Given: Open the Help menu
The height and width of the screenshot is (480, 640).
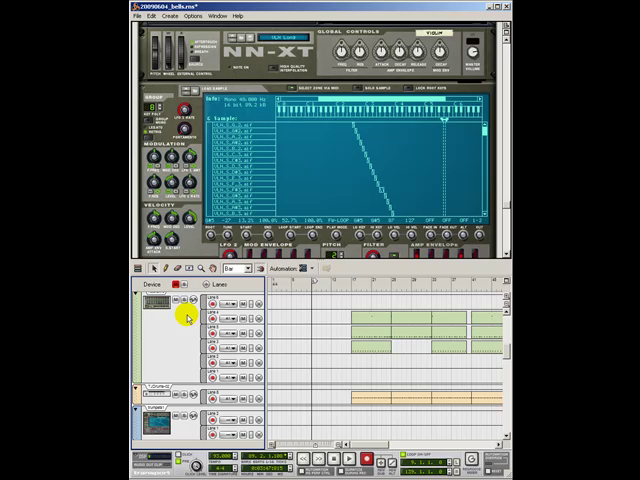Looking at the screenshot, I should 238,16.
